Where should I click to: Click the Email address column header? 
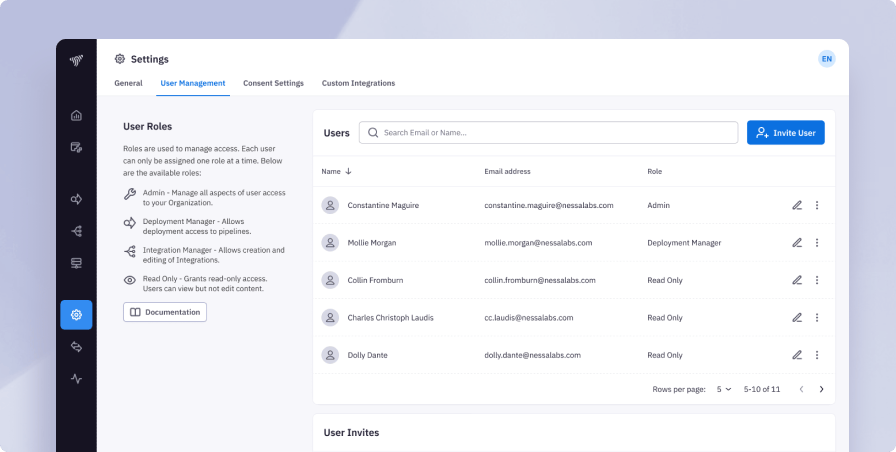(507, 171)
